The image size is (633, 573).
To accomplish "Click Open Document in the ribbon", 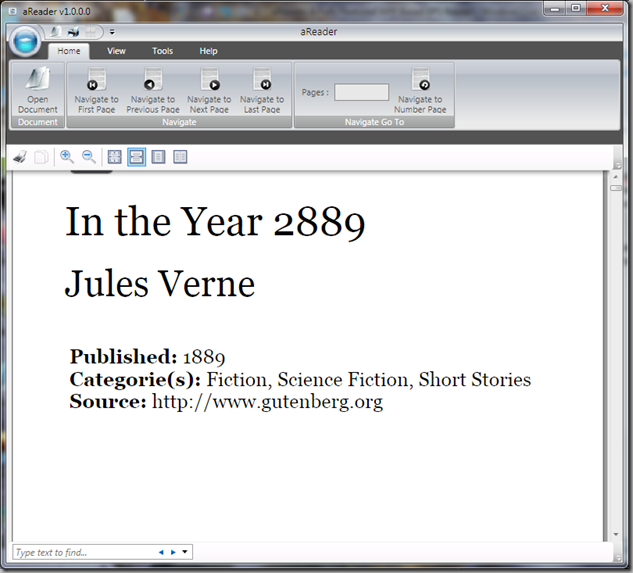I will (x=38, y=90).
